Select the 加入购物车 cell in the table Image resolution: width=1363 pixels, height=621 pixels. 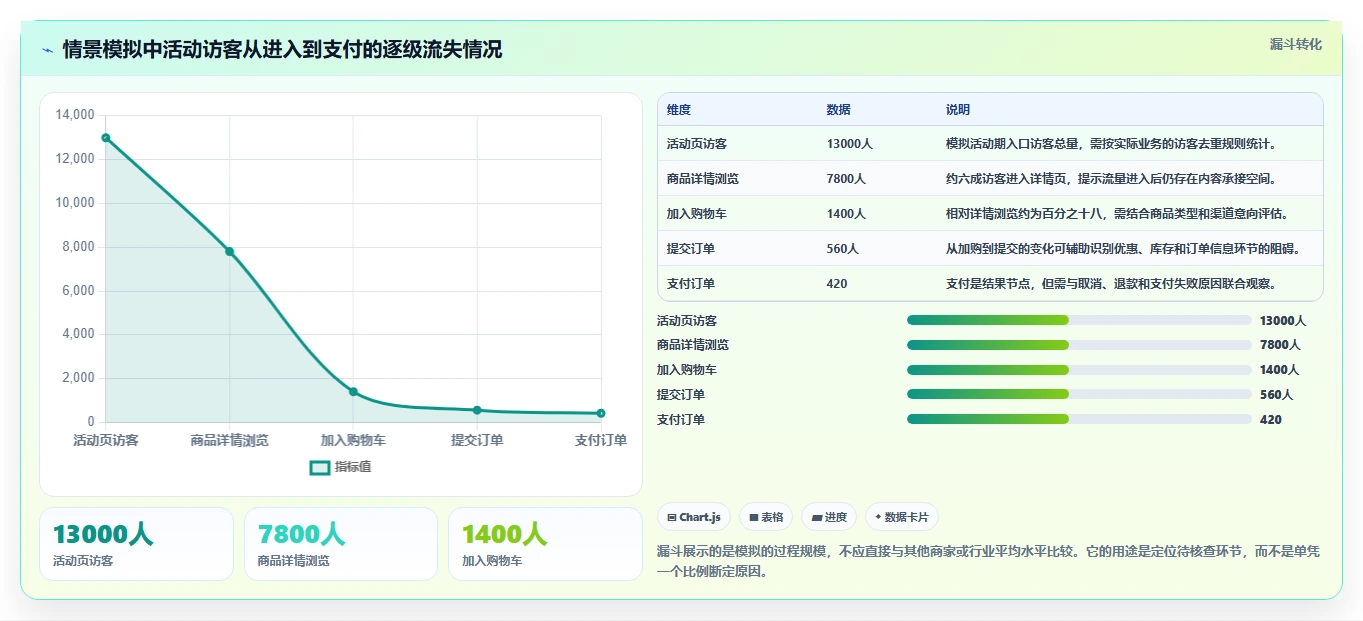(697, 214)
